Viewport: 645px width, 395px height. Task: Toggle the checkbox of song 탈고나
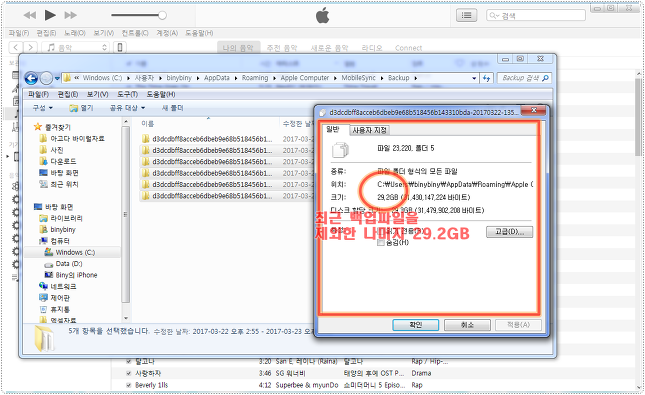129,362
